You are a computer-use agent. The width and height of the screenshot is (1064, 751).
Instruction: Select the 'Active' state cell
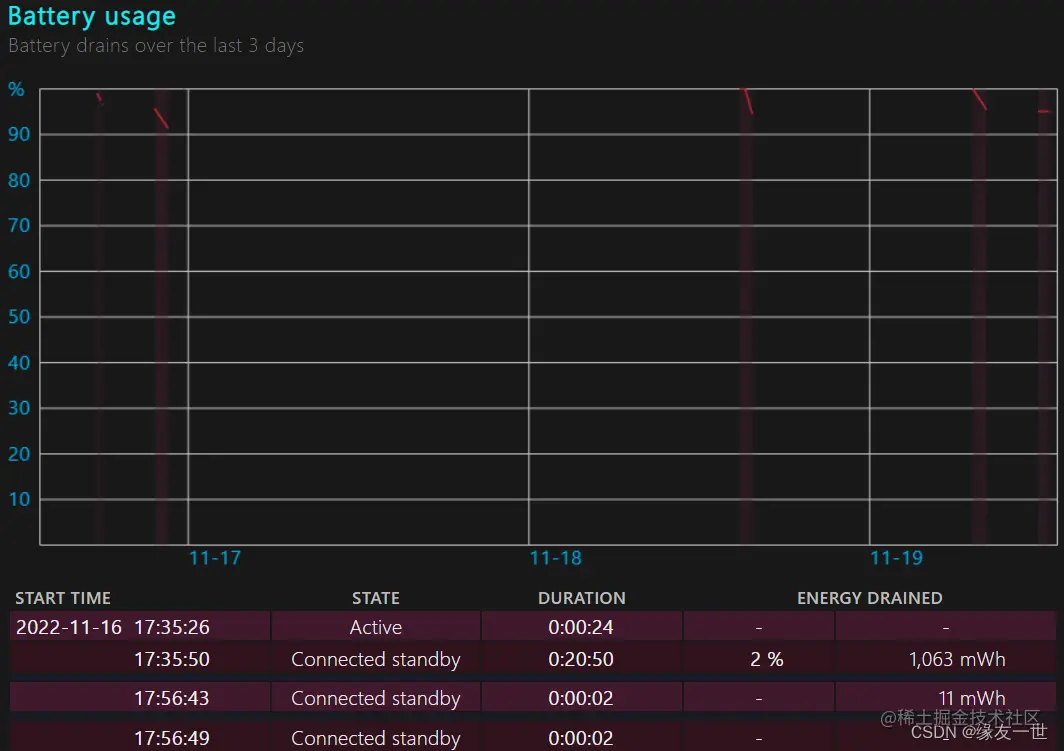pos(376,626)
